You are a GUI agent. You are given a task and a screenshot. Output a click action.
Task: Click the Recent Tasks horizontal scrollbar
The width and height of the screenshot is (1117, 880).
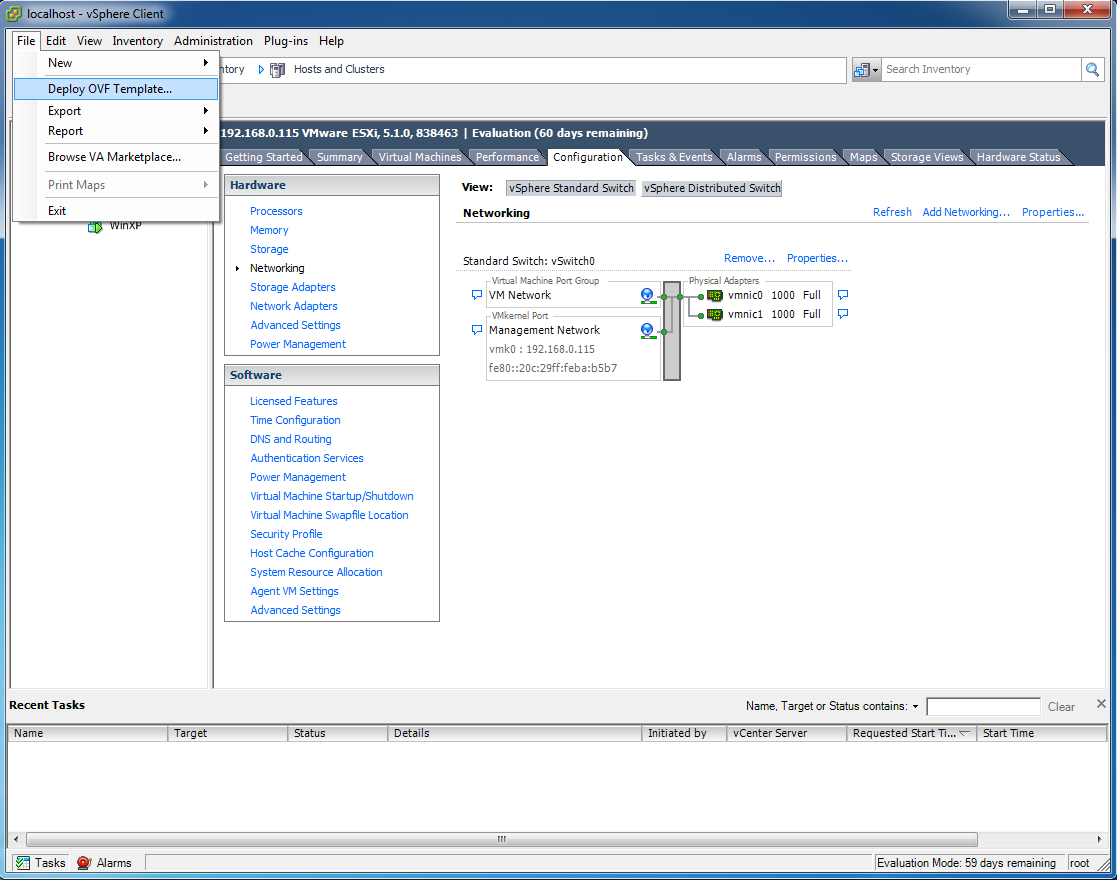pyautogui.click(x=502, y=839)
